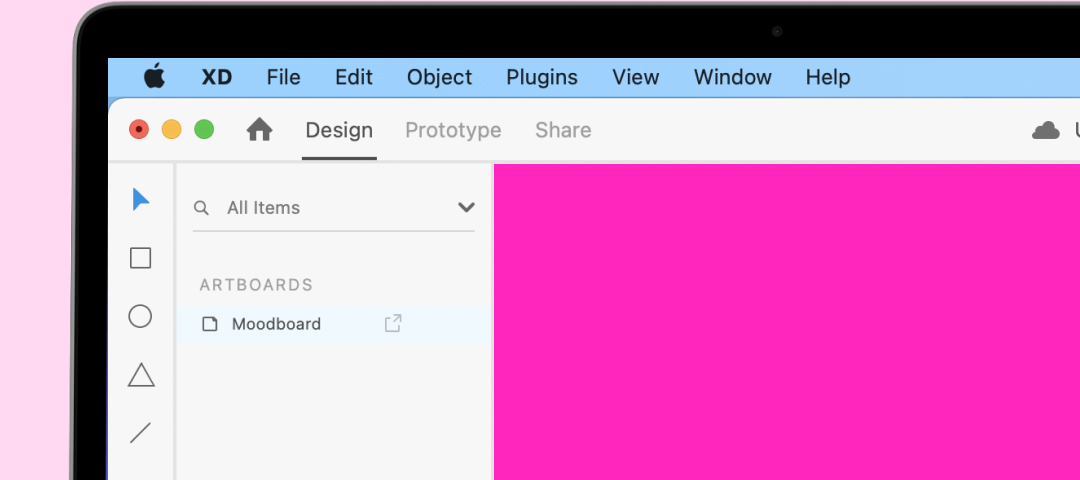Click the export icon beside Moodboard
This screenshot has width=1080, height=480.
pos(393,323)
